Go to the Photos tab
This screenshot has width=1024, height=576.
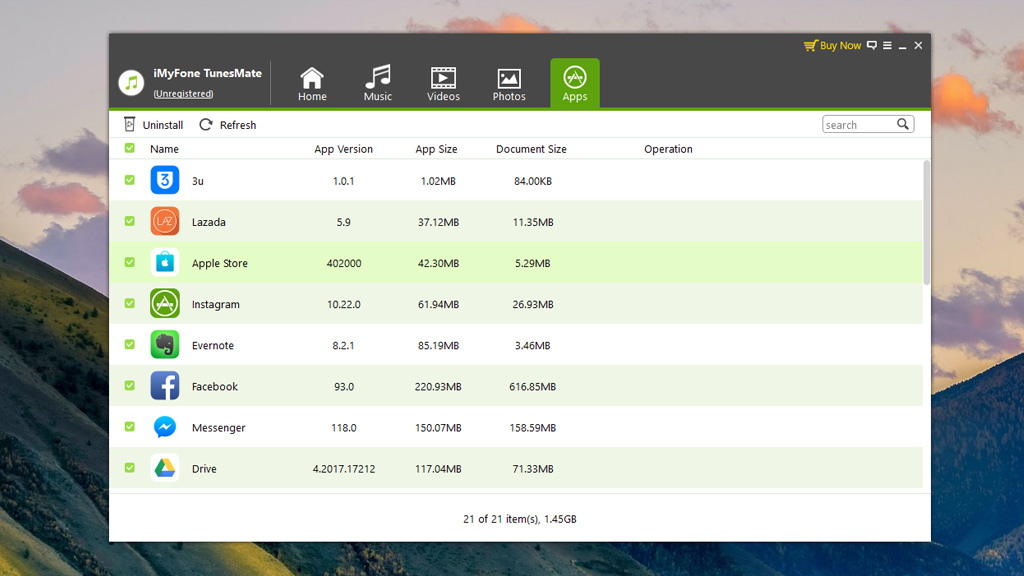pyautogui.click(x=509, y=84)
